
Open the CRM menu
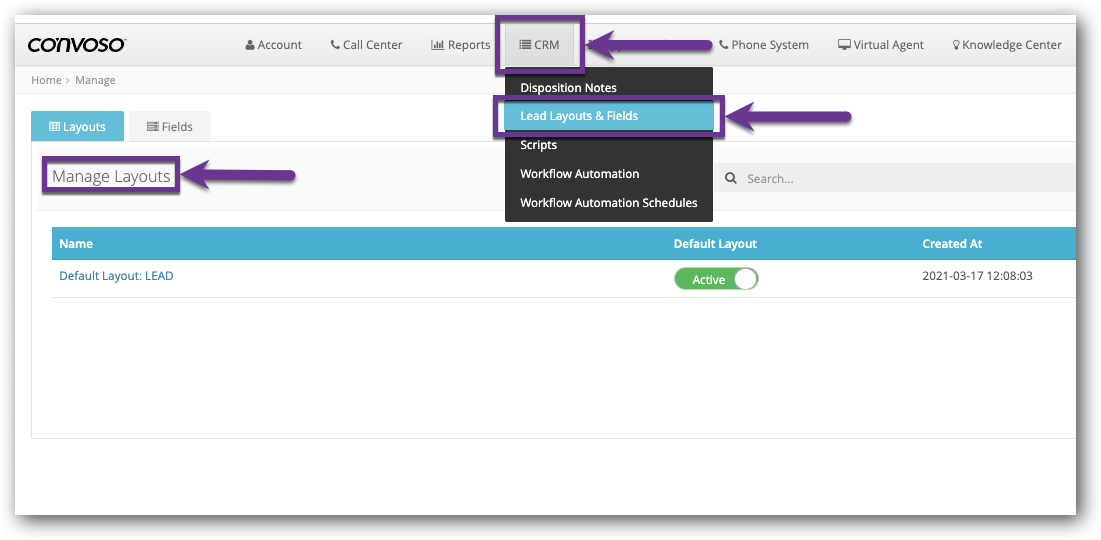[539, 45]
